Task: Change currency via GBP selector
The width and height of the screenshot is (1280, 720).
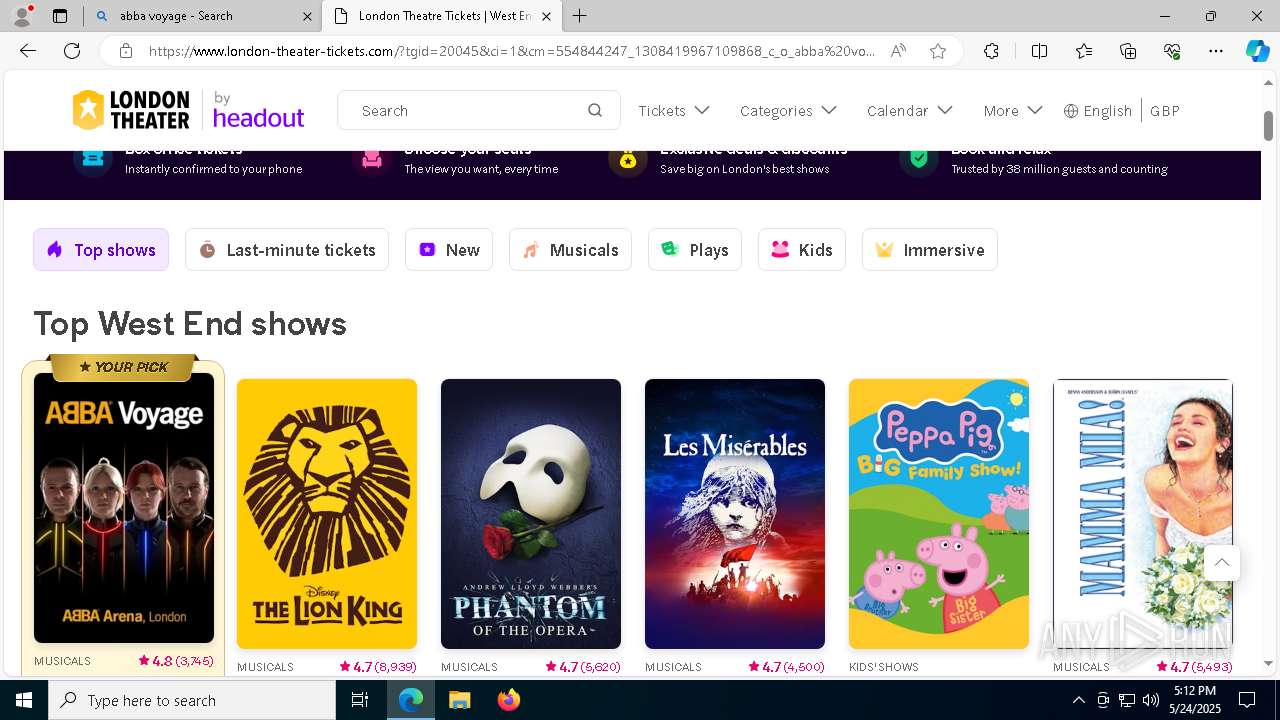Action: click(1164, 111)
